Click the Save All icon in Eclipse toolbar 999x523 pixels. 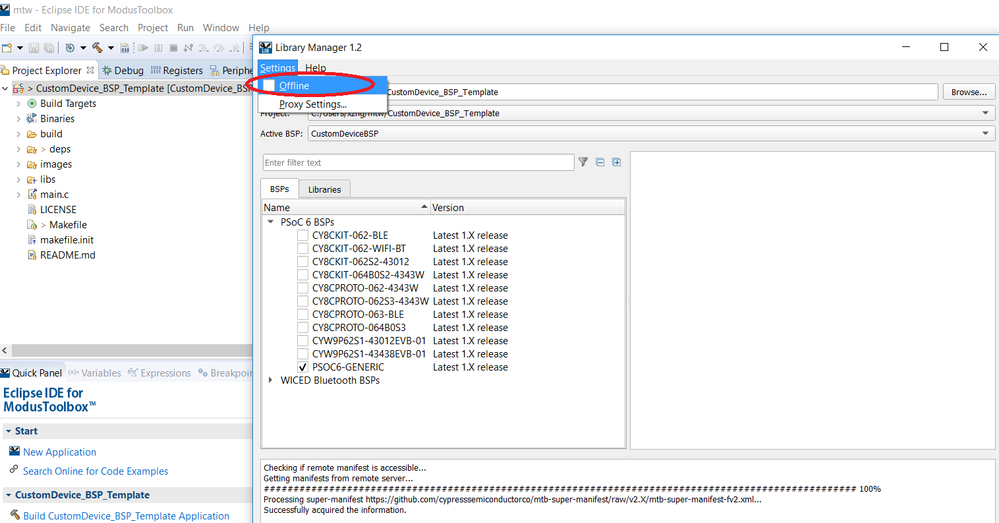pos(49,48)
